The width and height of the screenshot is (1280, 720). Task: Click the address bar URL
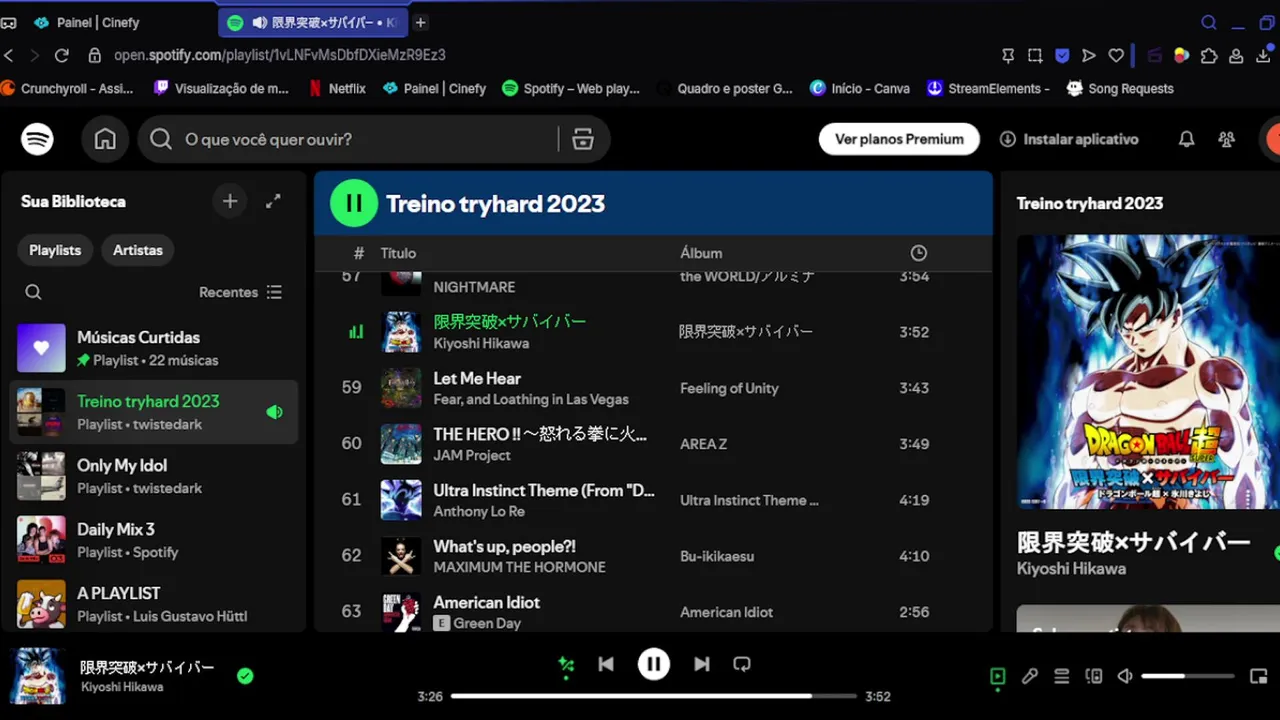[x=280, y=56]
